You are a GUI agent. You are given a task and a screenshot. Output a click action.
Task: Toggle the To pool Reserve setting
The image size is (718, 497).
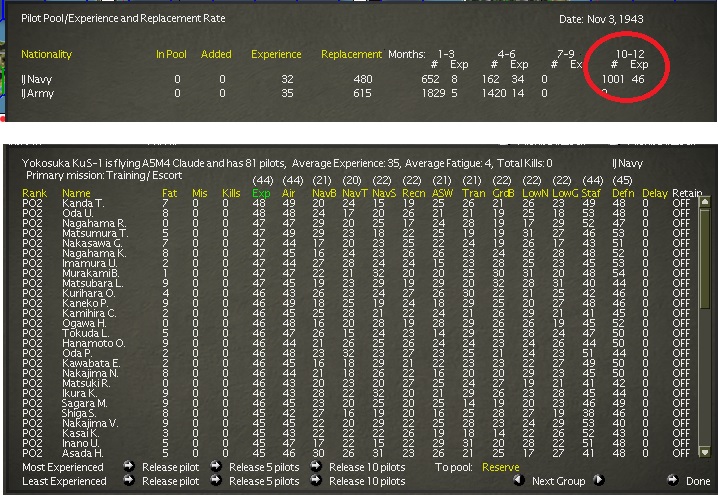point(500,467)
